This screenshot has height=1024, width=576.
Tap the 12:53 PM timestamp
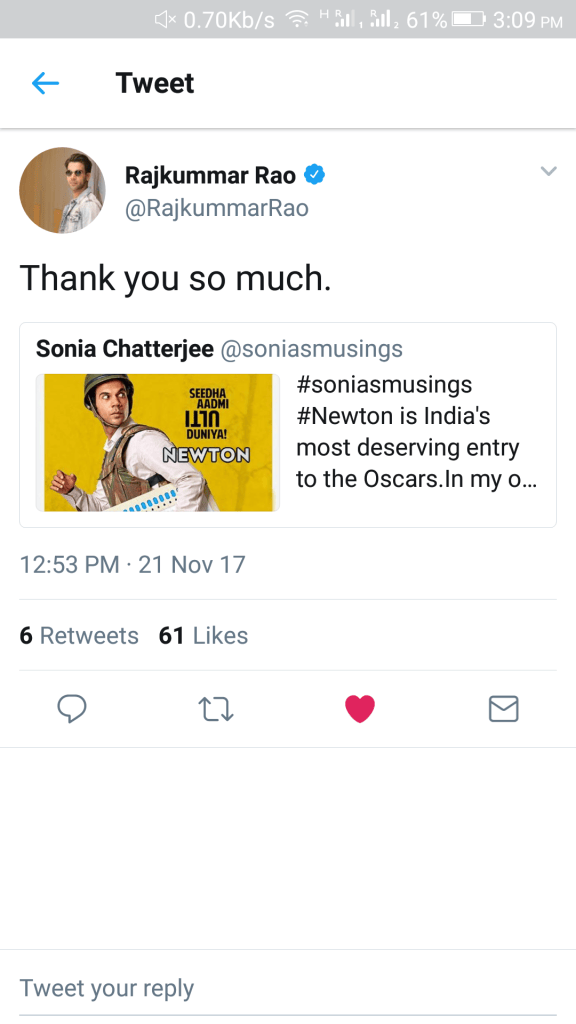70,565
